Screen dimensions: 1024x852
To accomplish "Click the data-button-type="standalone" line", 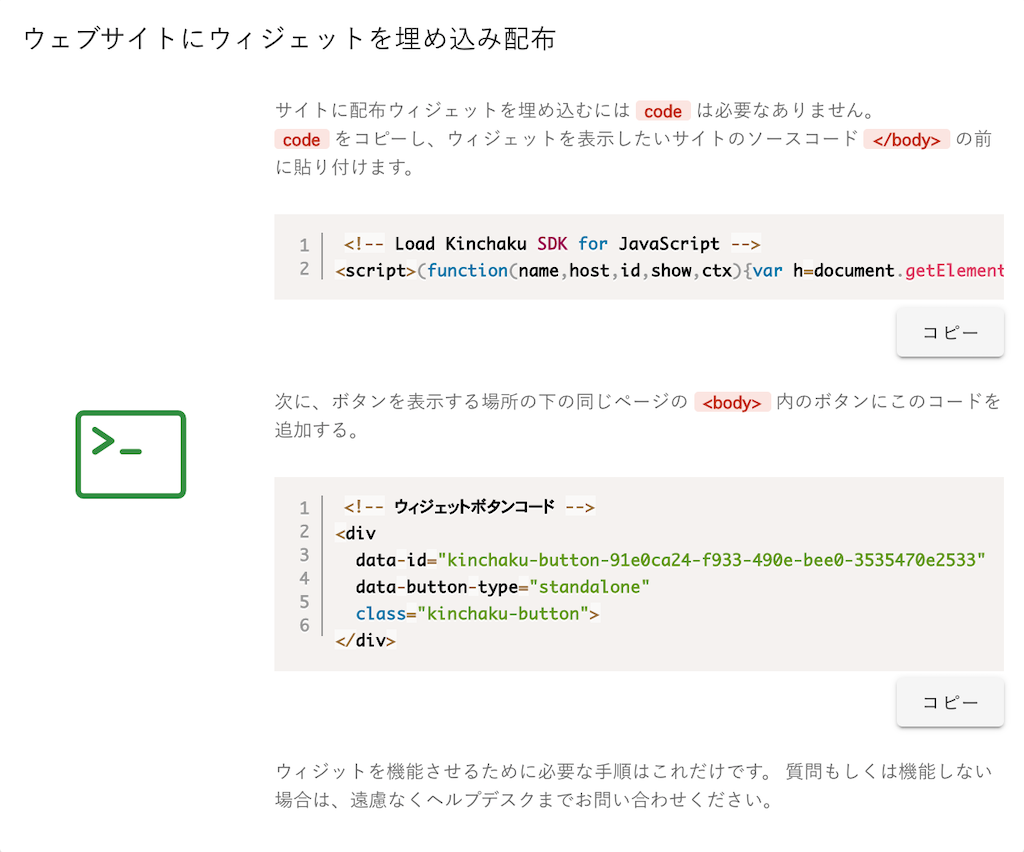I will pos(502,587).
